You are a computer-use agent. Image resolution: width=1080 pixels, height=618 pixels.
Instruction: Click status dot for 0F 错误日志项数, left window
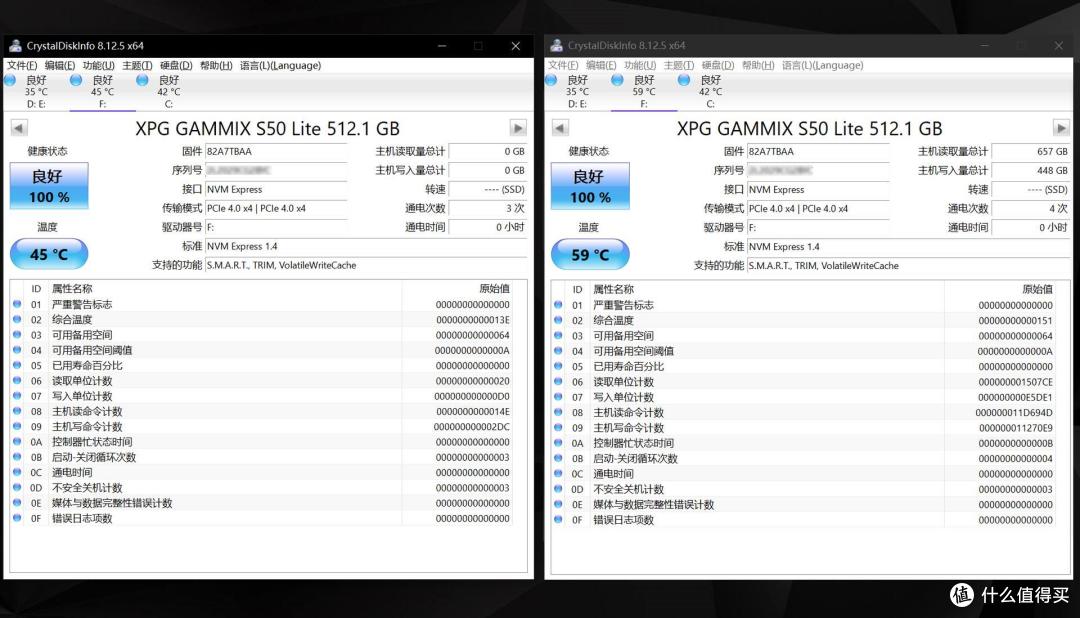click(17, 517)
